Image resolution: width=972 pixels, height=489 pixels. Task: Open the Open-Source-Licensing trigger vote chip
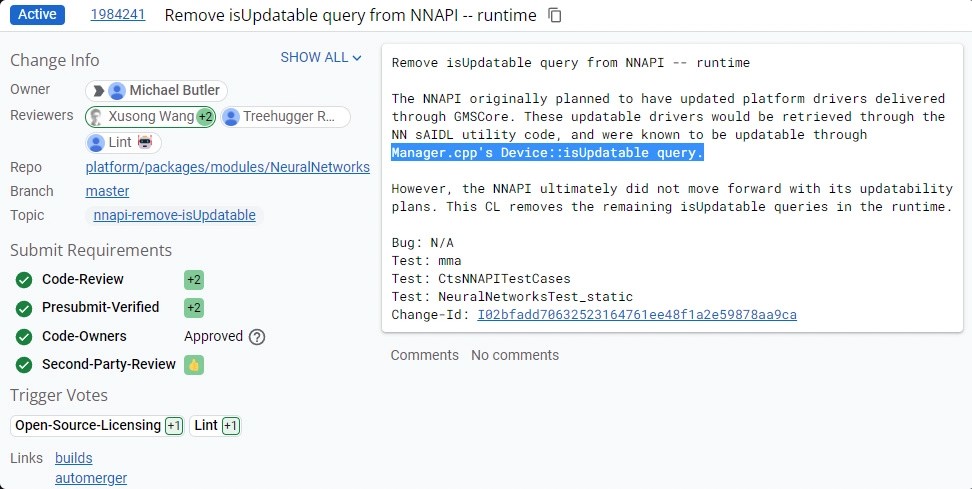[98, 426]
